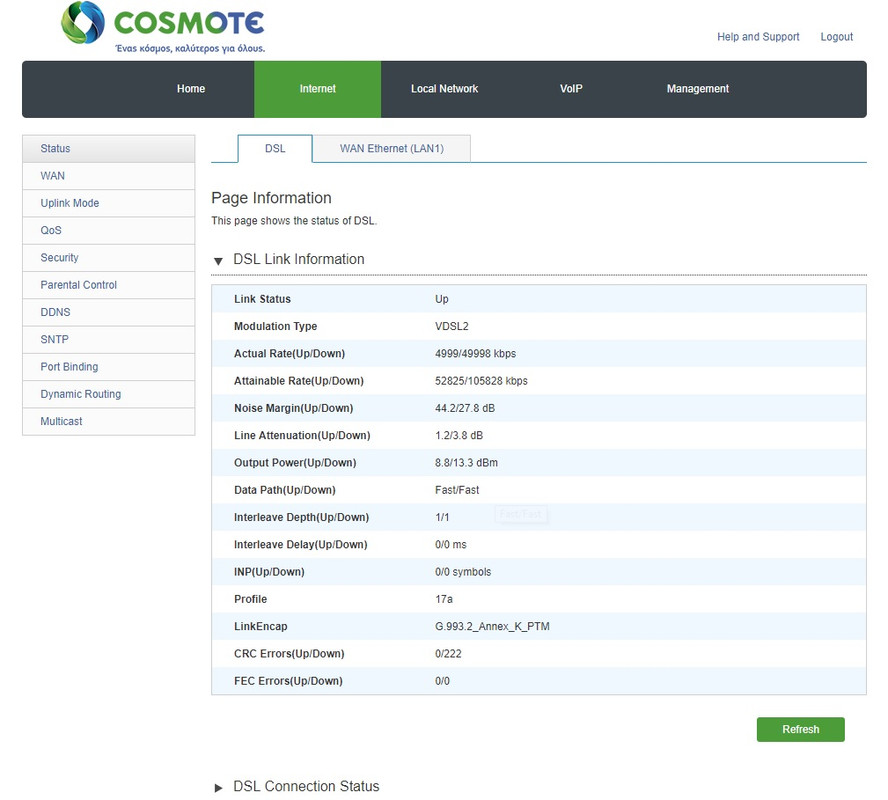Click the 'Interleave Depth(Up/Down)' label
The height and width of the screenshot is (800, 888).
[301, 517]
